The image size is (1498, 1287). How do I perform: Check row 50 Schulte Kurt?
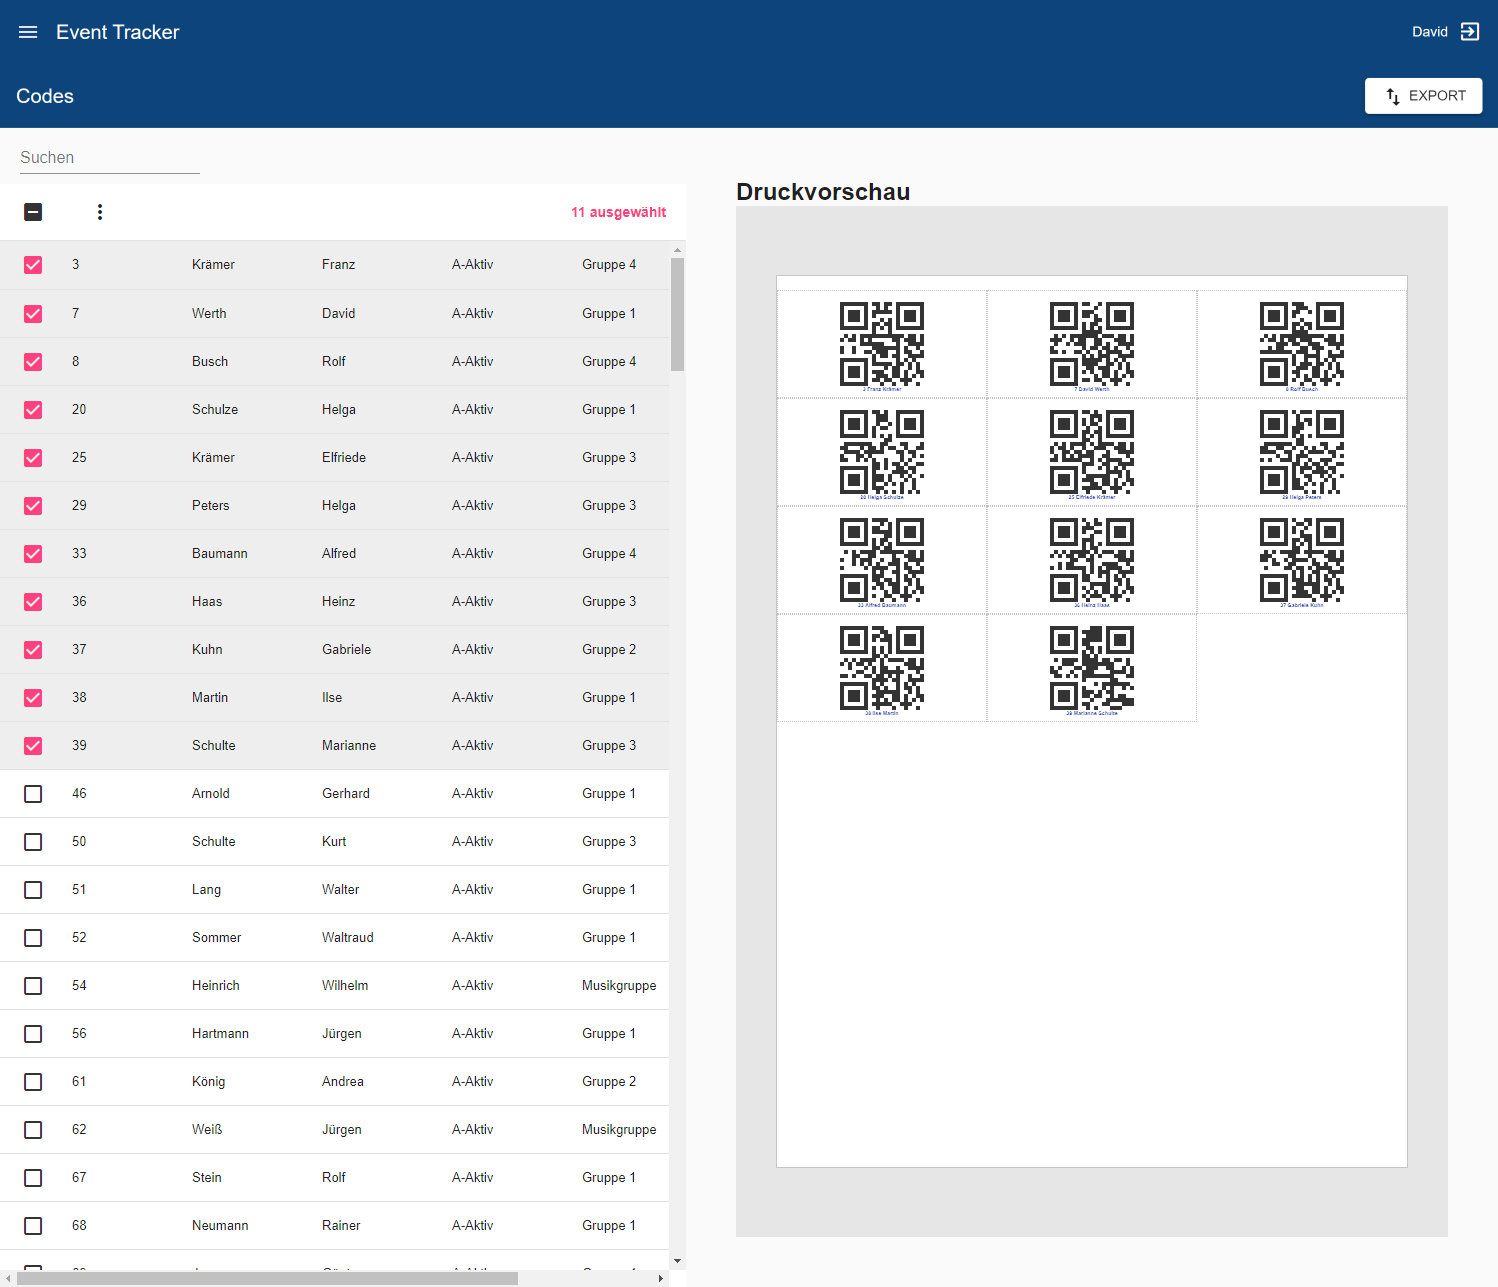coord(33,842)
